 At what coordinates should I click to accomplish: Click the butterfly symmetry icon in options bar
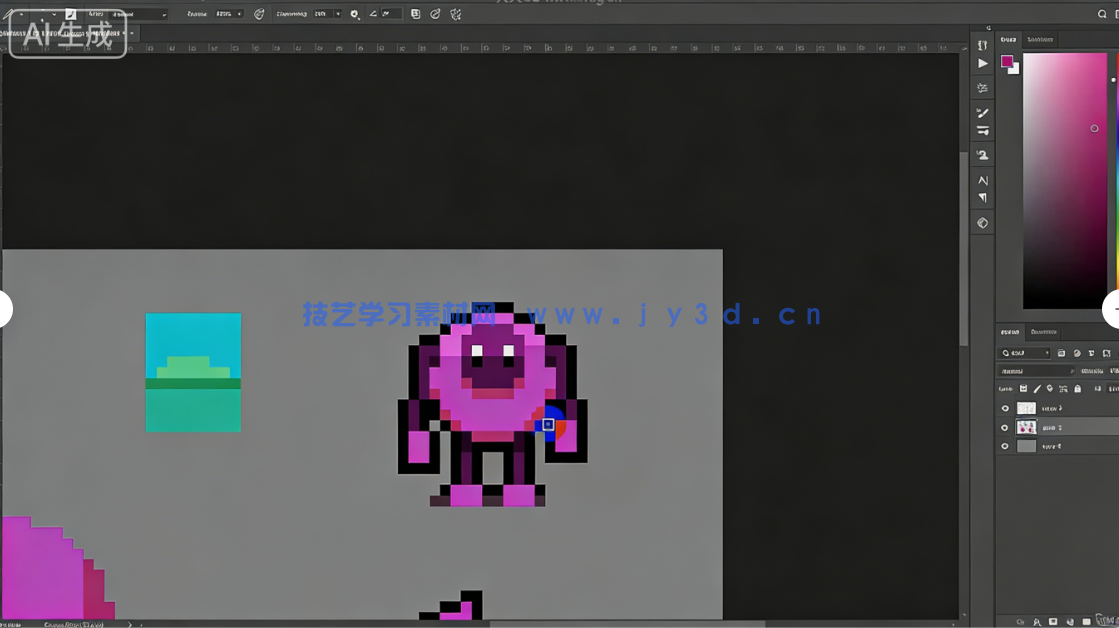coord(456,14)
